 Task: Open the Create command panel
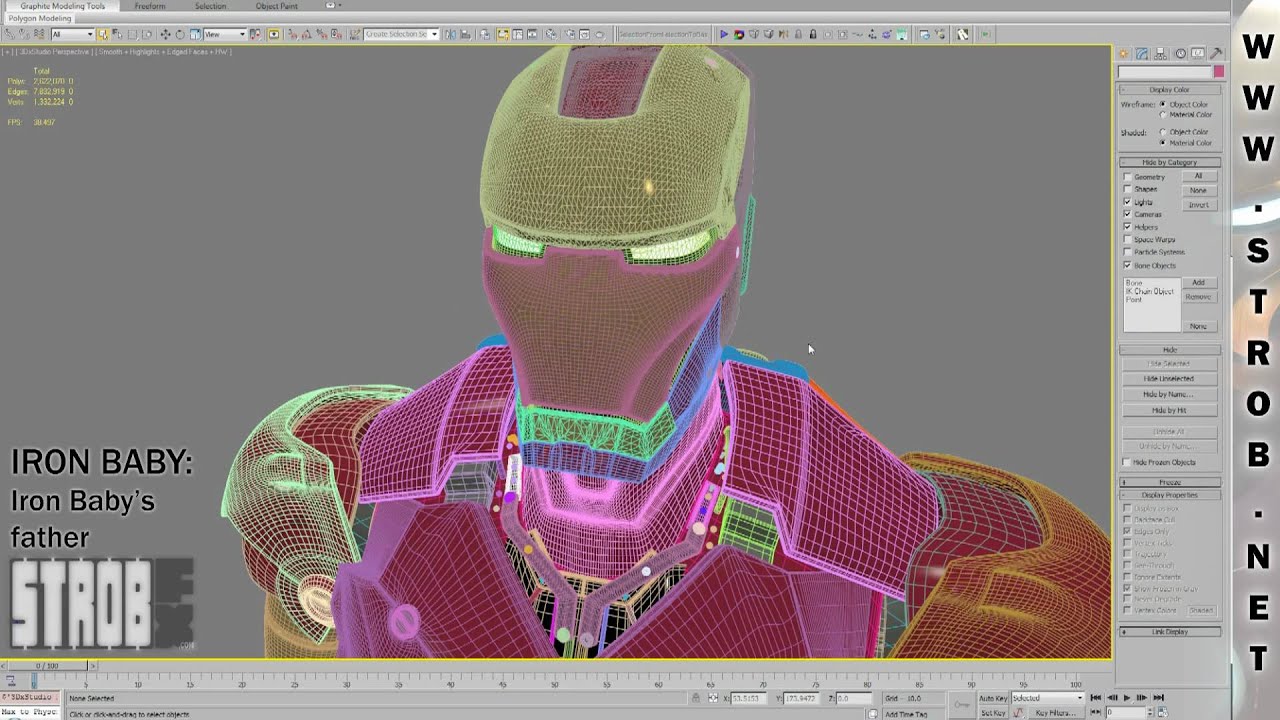point(1124,54)
